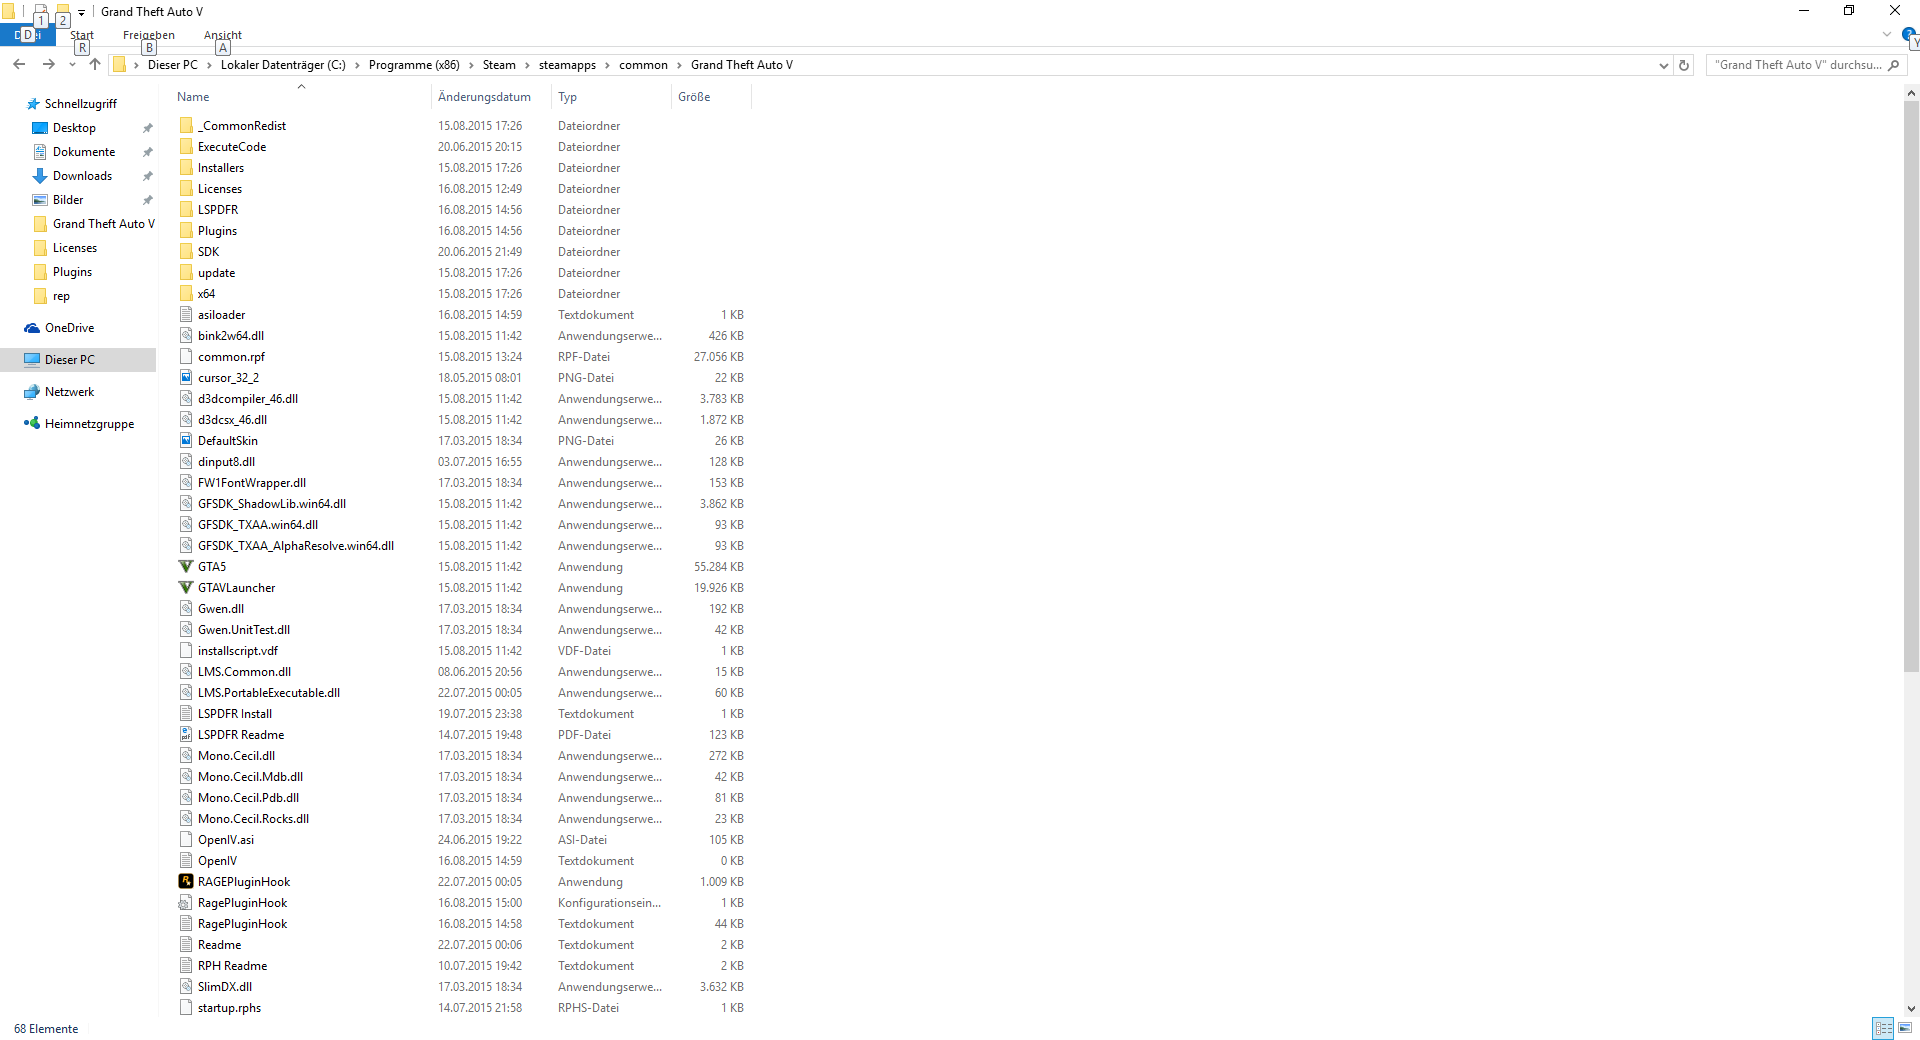
Task: Jump to Lokaler Datenträger (C:) breadcrumb
Action: coord(283,65)
